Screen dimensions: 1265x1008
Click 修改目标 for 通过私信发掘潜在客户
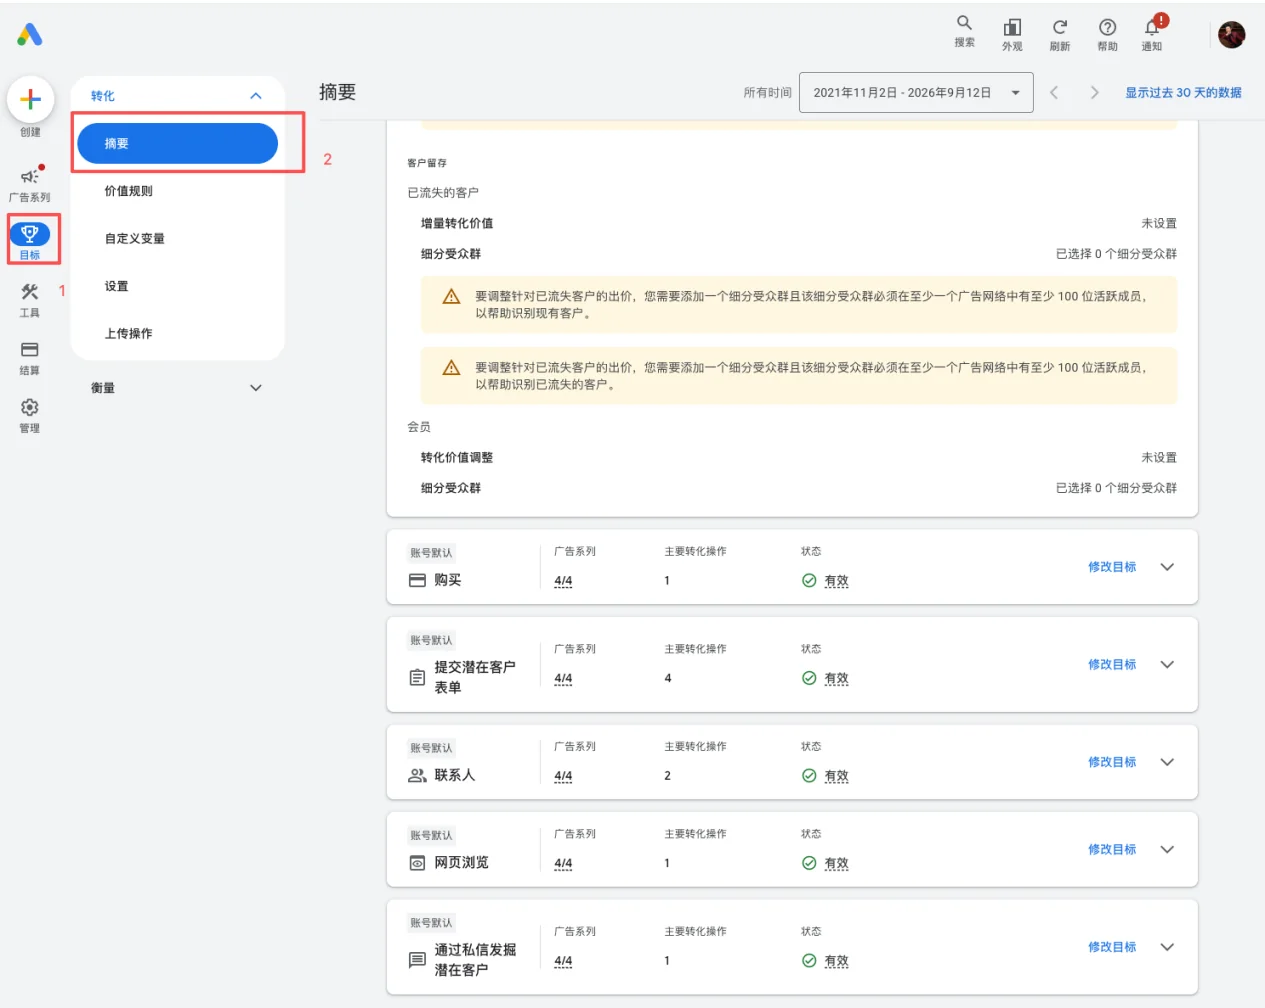tap(1112, 947)
